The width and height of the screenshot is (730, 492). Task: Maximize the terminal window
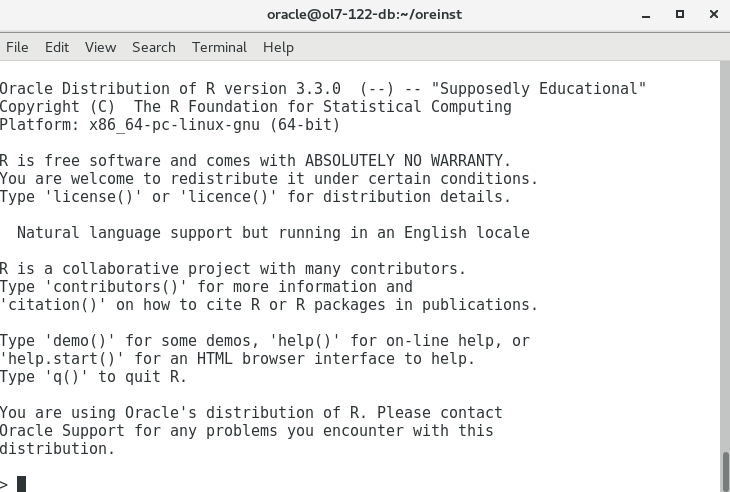click(x=680, y=14)
